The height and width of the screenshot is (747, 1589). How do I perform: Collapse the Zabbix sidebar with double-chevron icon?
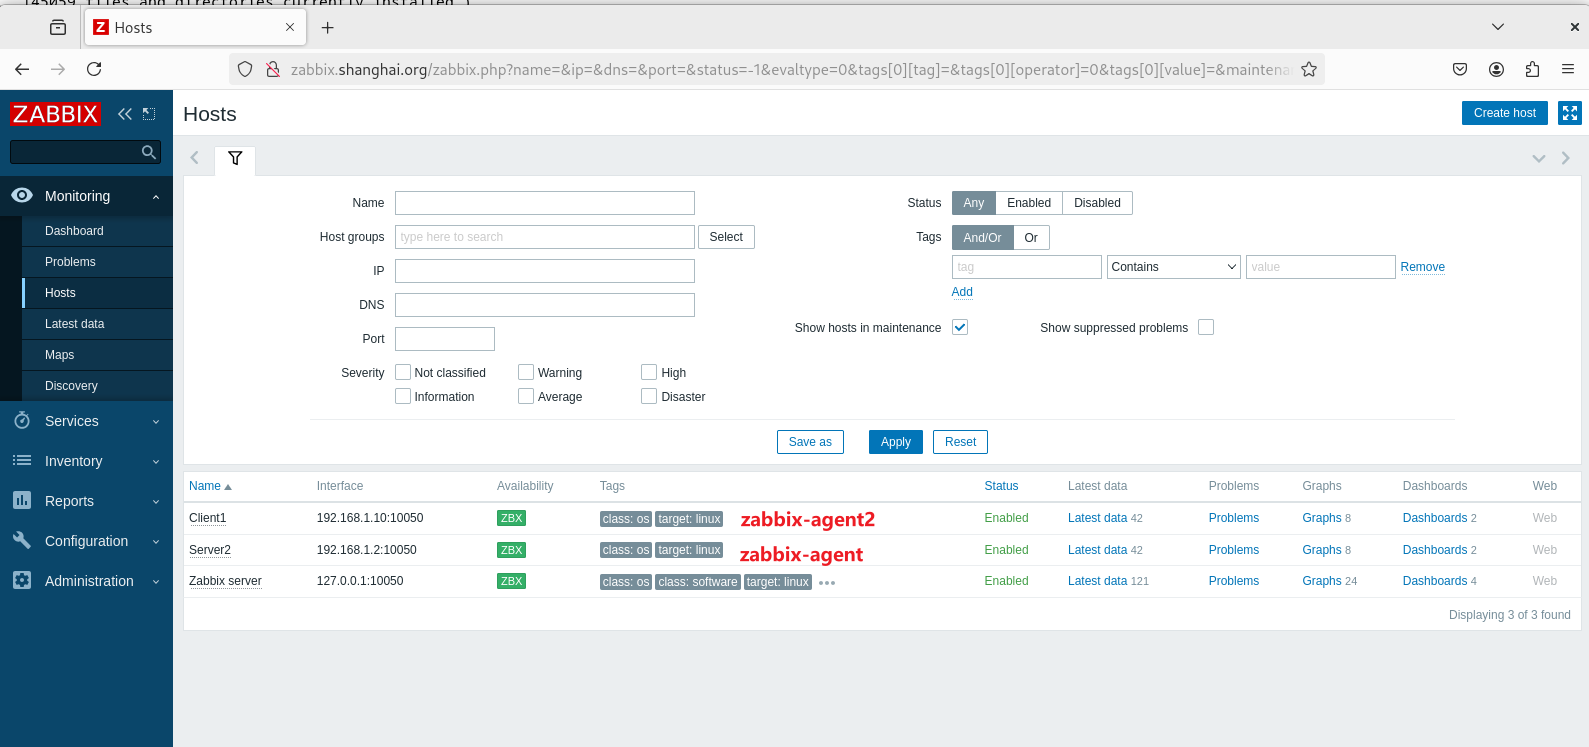tap(125, 114)
